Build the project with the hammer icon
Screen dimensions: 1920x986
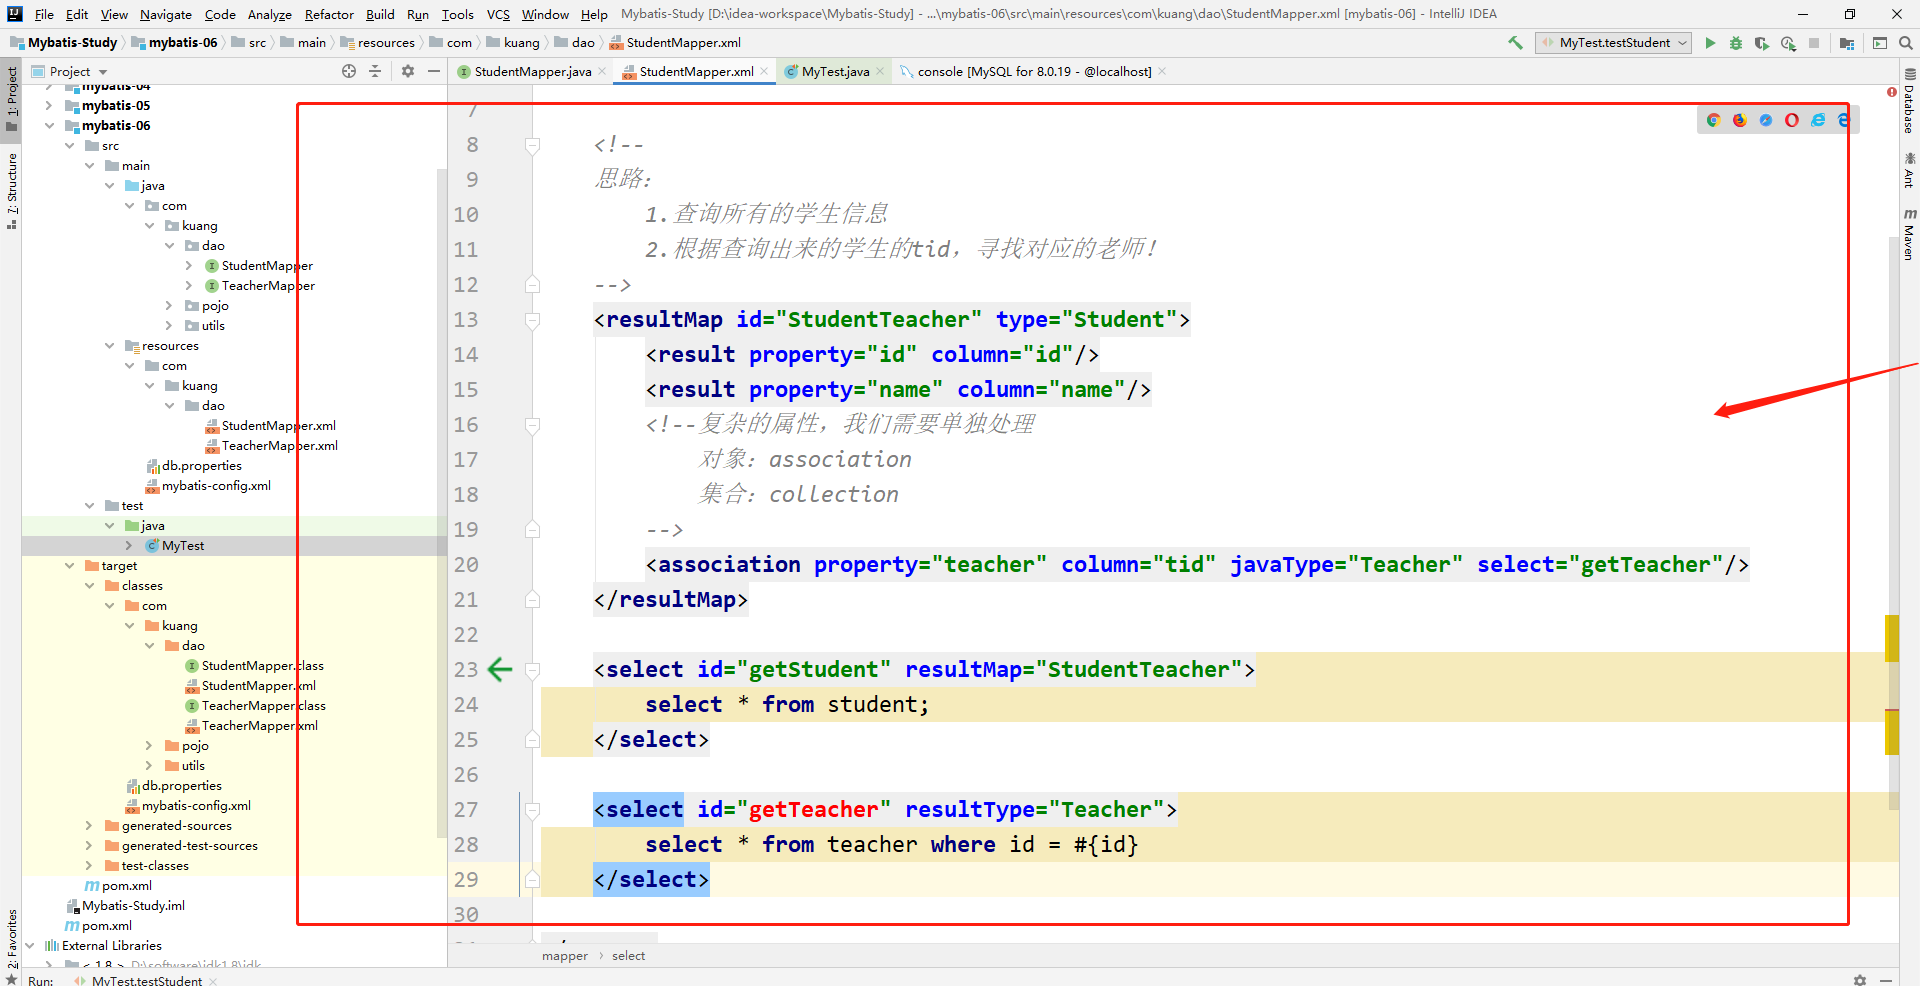point(1516,43)
